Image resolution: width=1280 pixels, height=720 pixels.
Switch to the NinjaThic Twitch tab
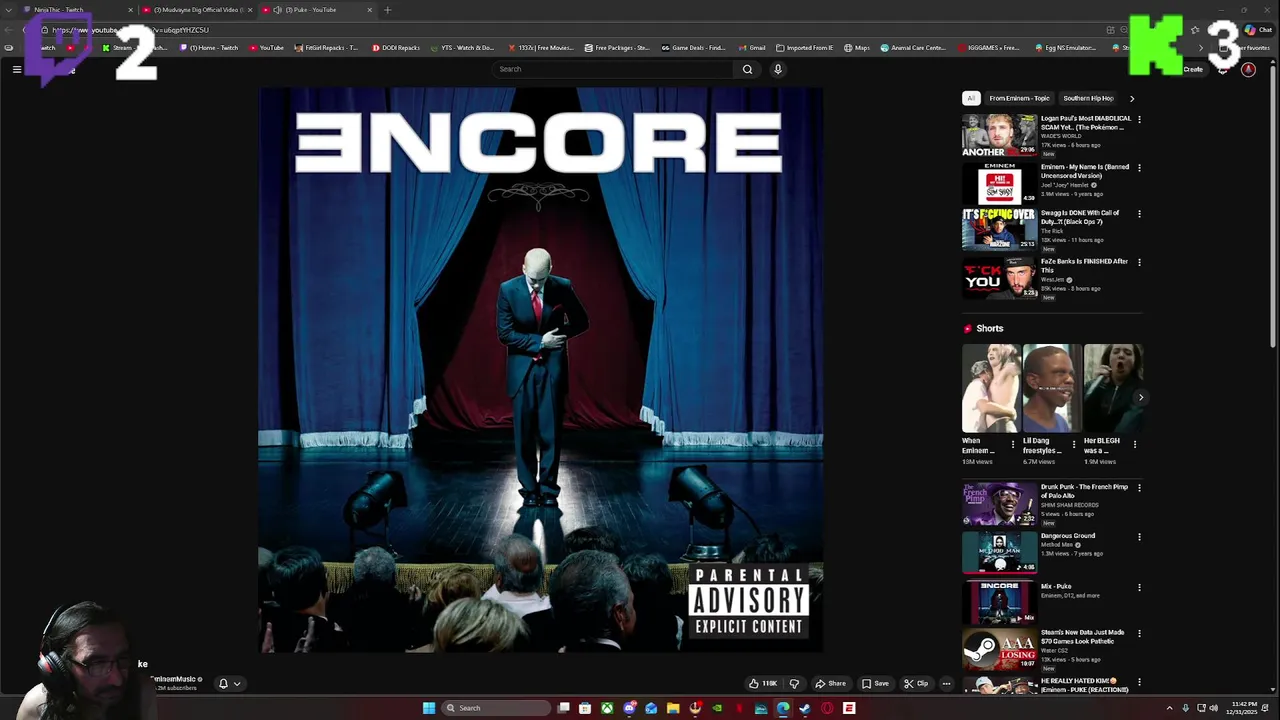pyautogui.click(x=78, y=10)
